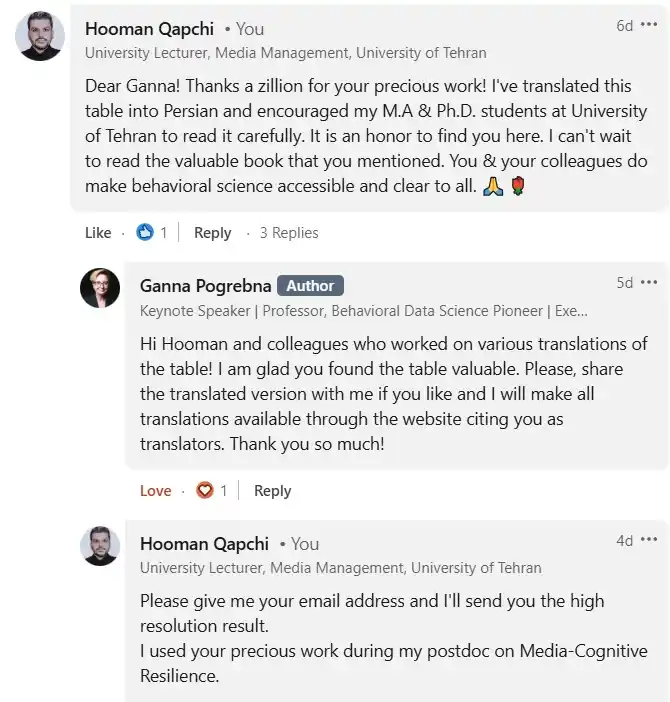Image resolution: width=670 pixels, height=702 pixels.
Task: Click the blue thumbs-up reaction icon
Action: pos(145,232)
